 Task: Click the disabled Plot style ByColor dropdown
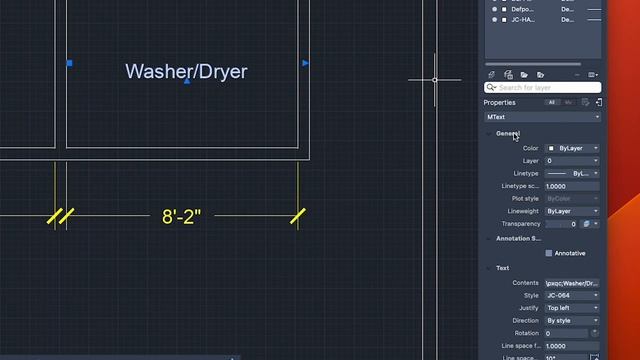click(572, 199)
